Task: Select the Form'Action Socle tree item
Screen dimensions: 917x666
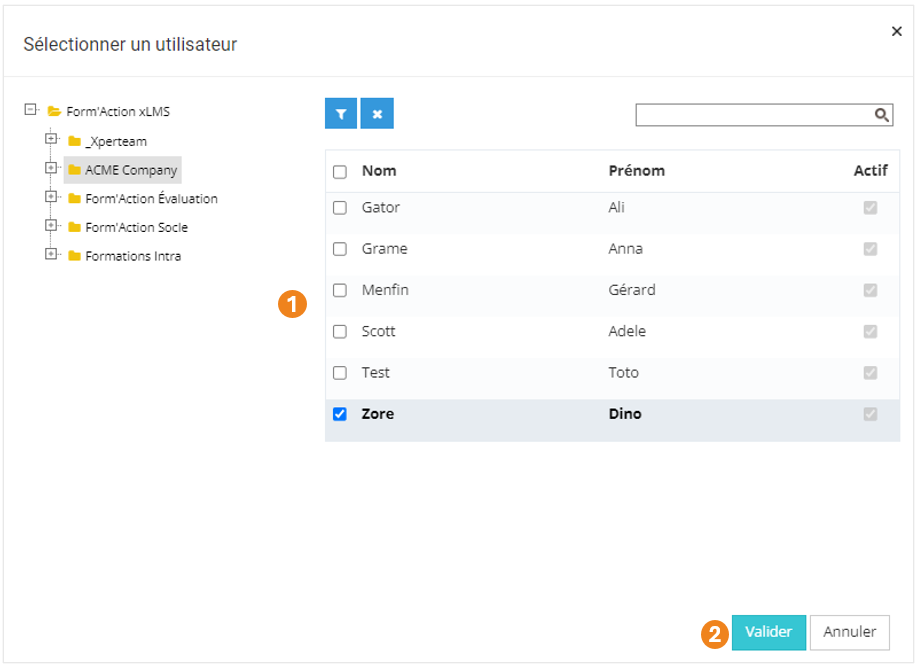Action: click(x=136, y=227)
